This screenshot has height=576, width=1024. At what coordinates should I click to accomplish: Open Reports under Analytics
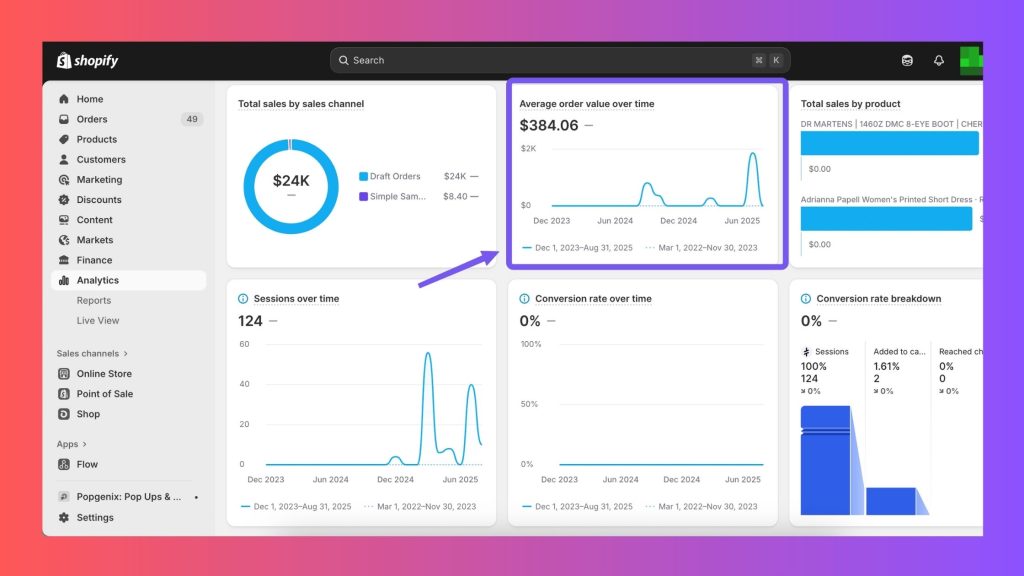coord(93,300)
